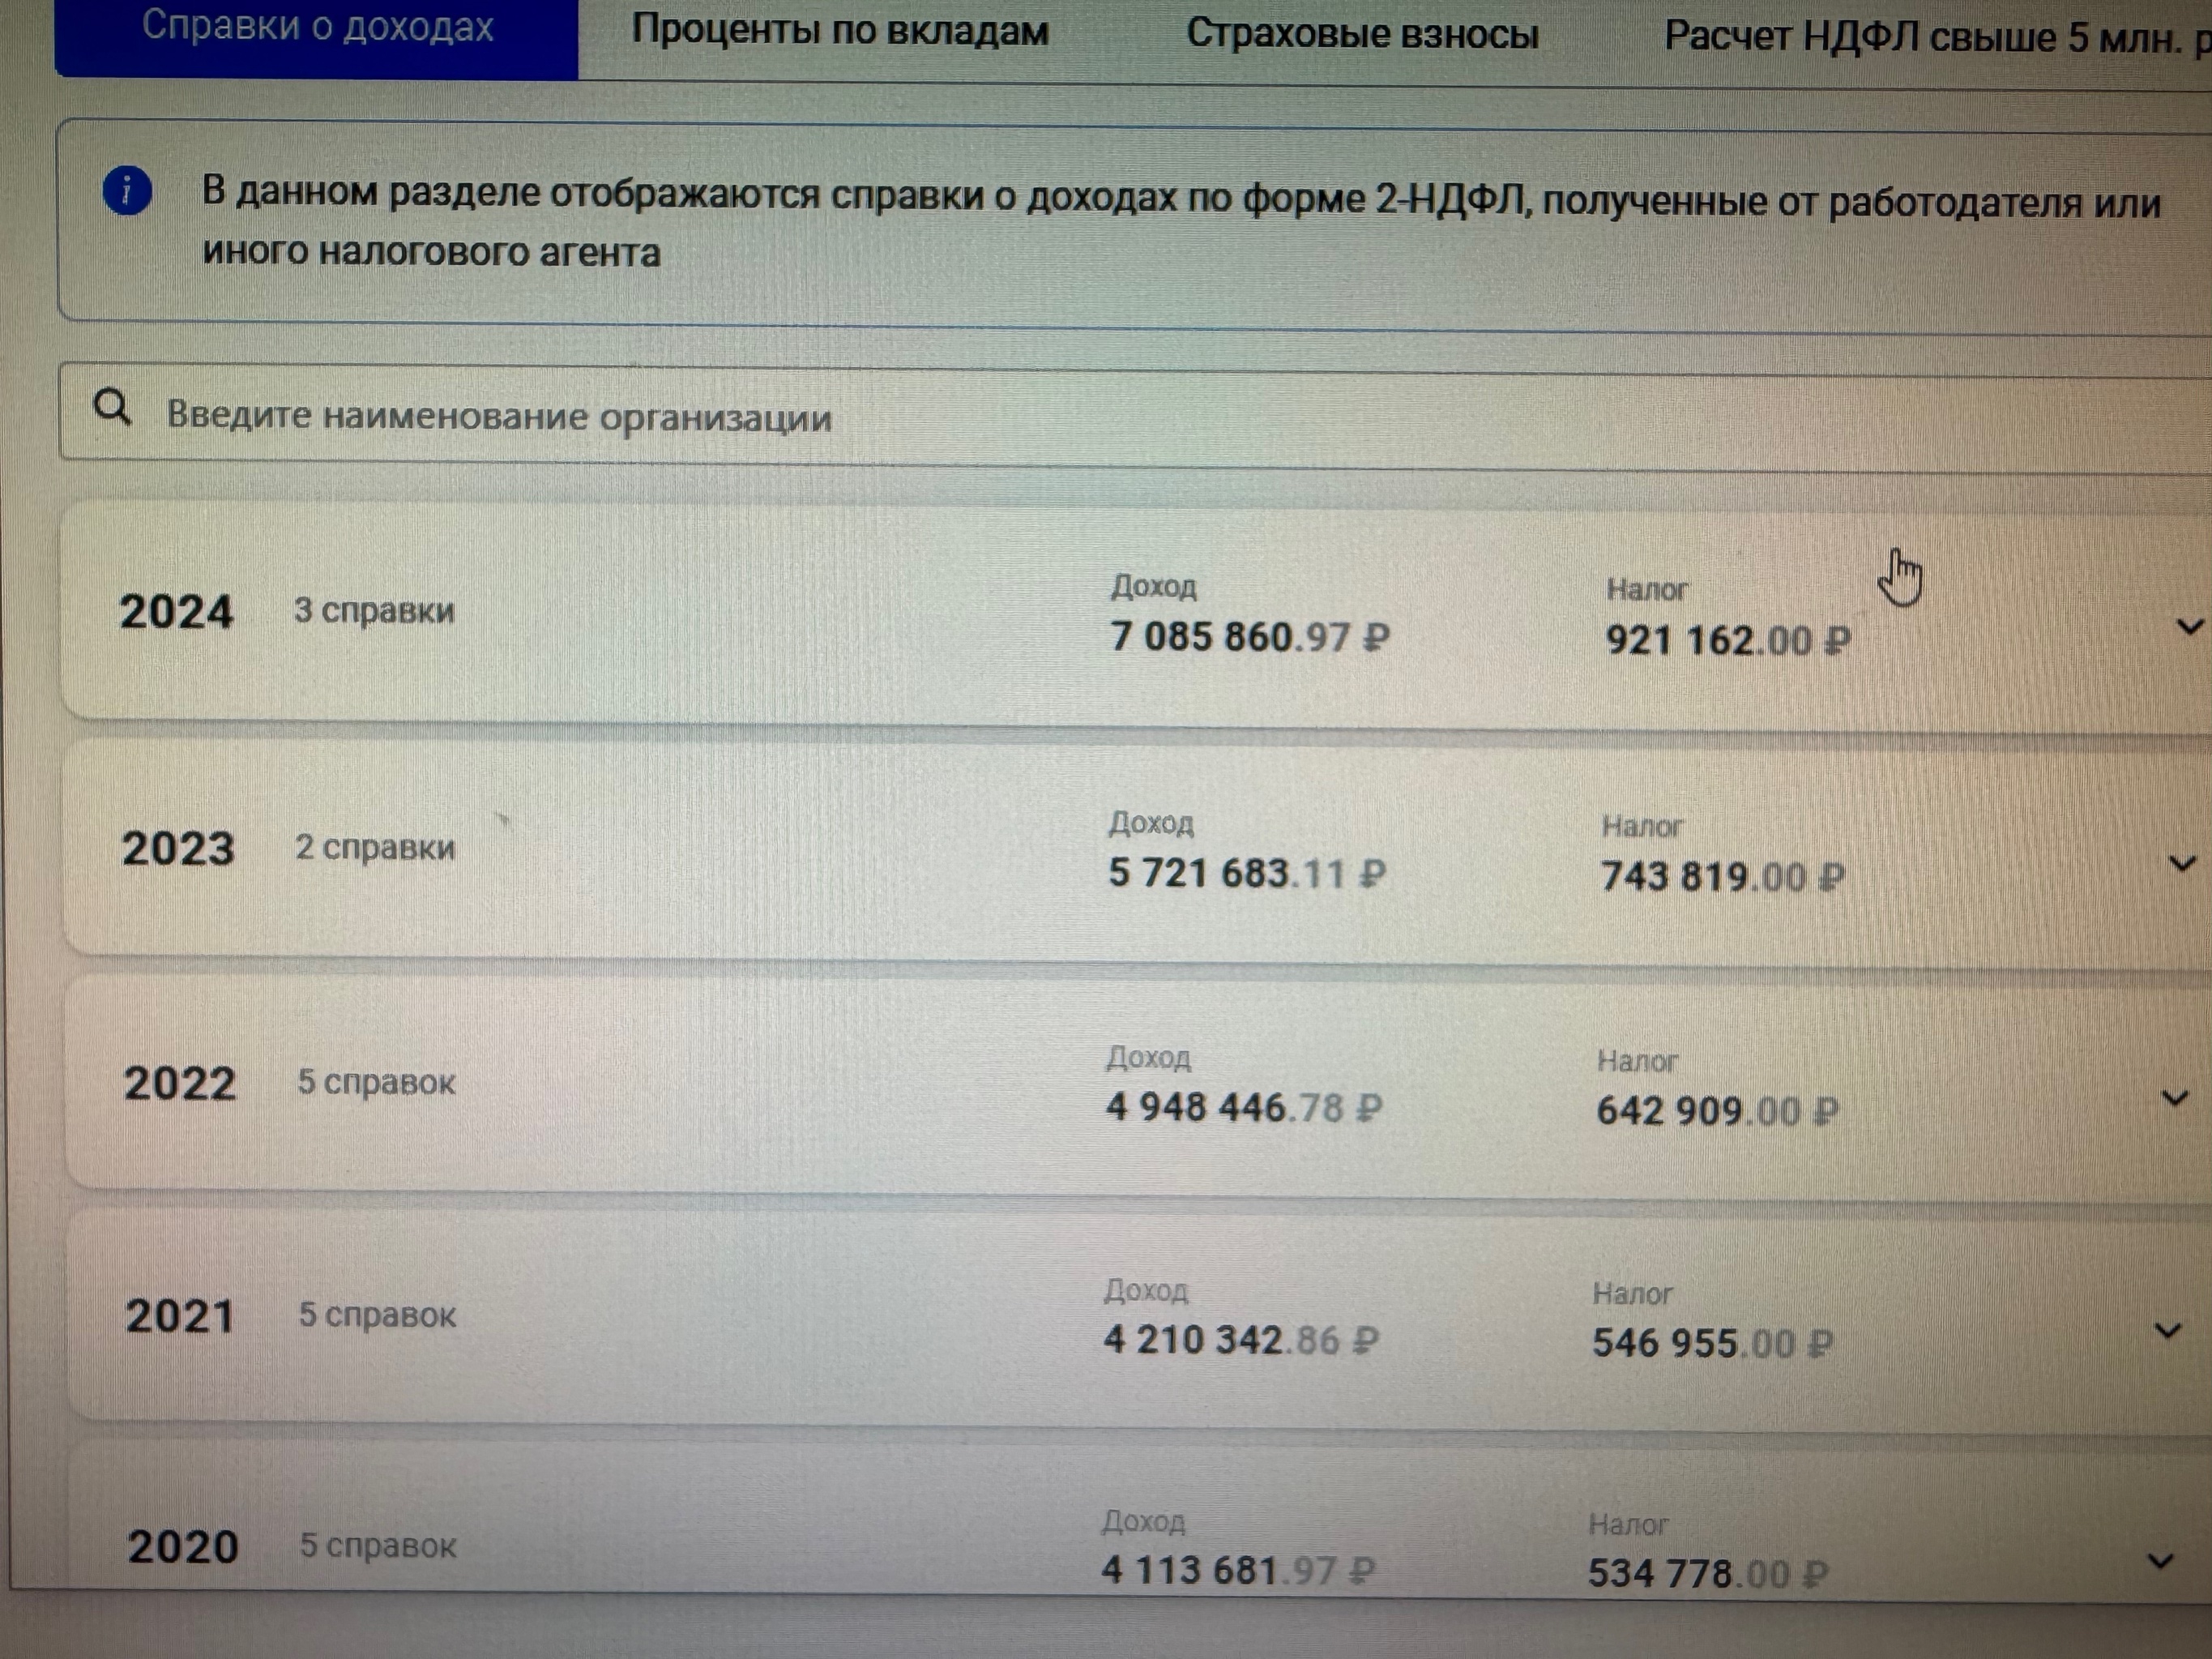
Task: Switch to Страховые взносы tab
Action: [1362, 34]
